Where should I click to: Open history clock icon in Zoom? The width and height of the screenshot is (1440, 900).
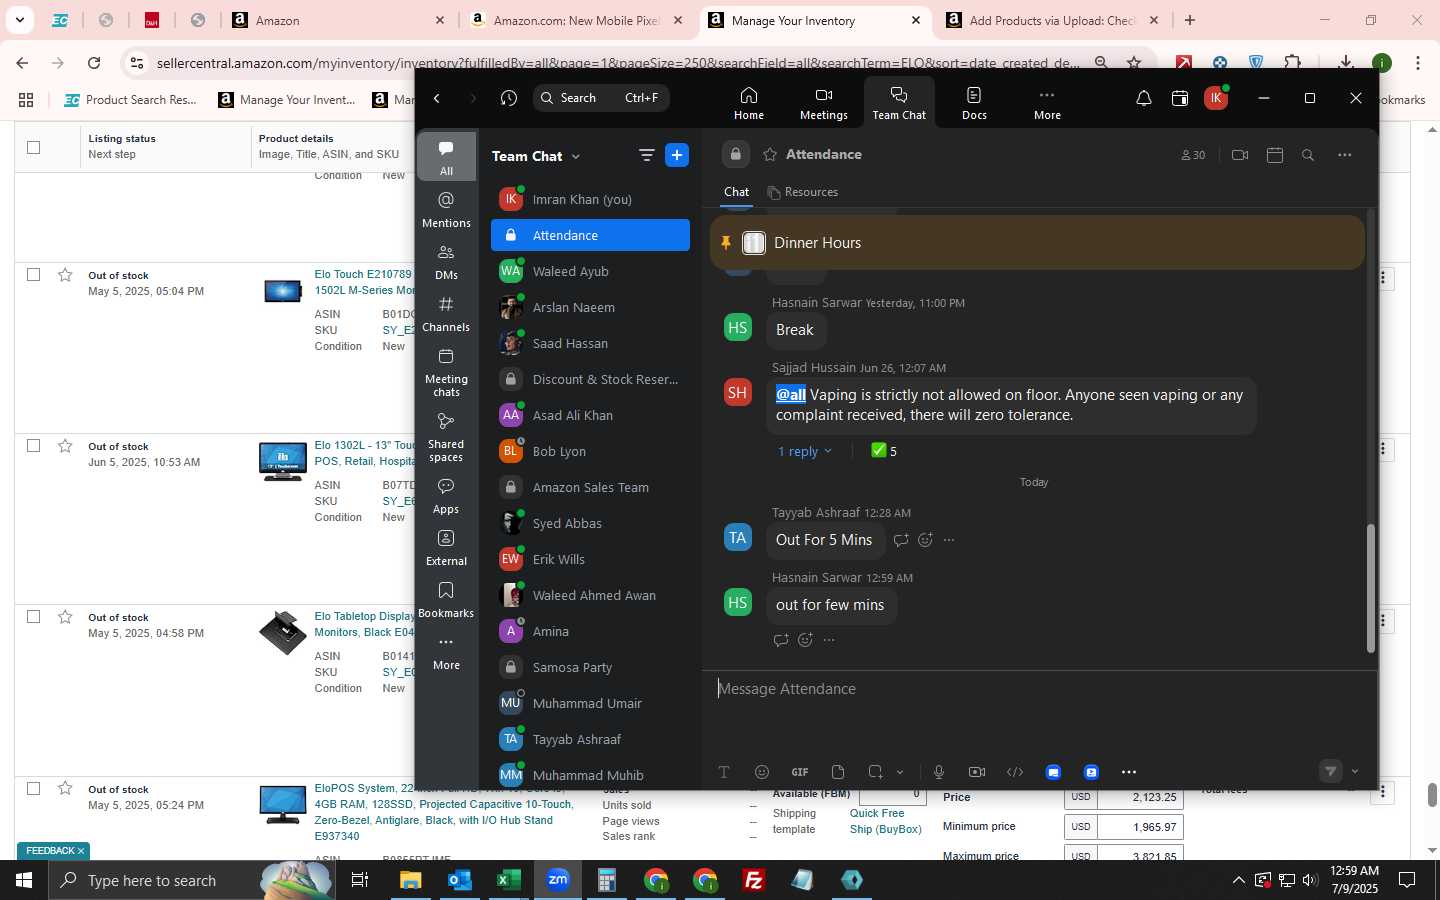(x=509, y=98)
